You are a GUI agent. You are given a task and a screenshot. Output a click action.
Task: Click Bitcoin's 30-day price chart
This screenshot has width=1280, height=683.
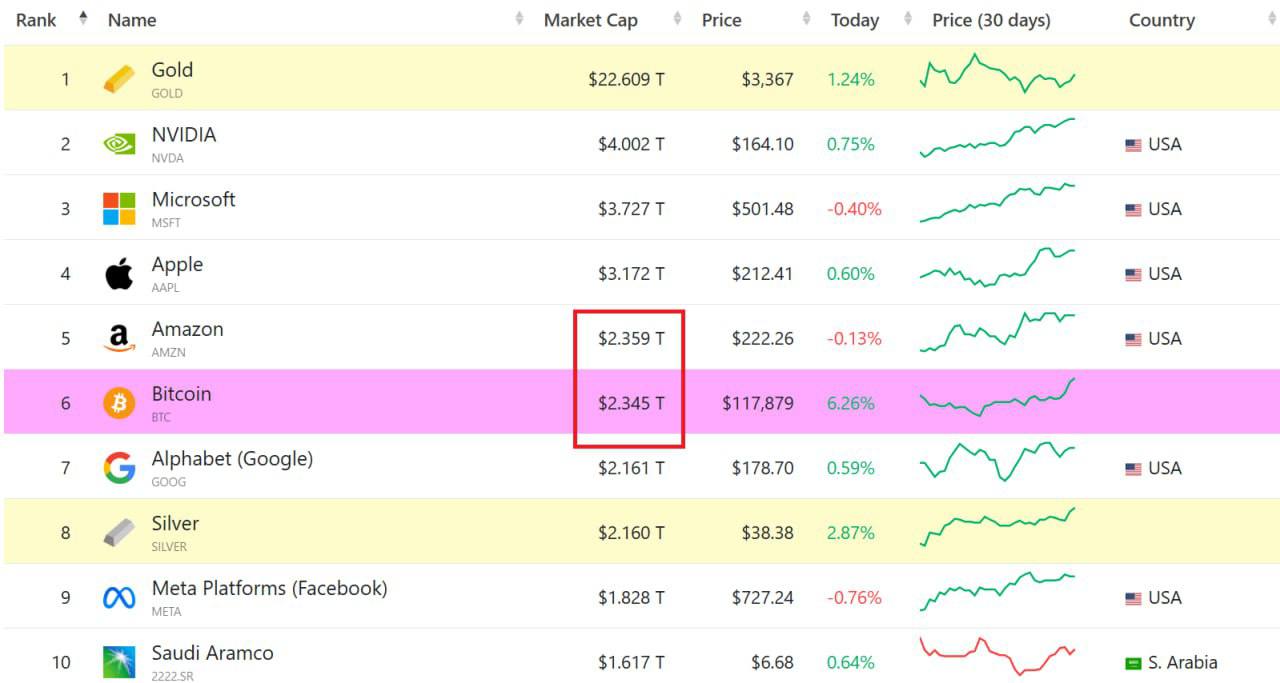pos(997,398)
